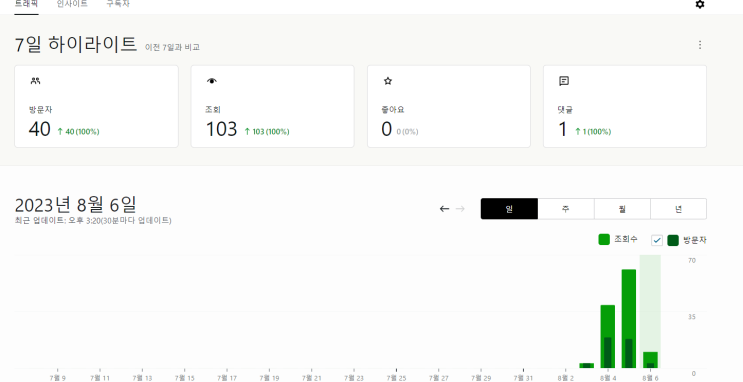Click the ↑ 40 (100%) change value
The image size is (743, 382).
point(78,132)
